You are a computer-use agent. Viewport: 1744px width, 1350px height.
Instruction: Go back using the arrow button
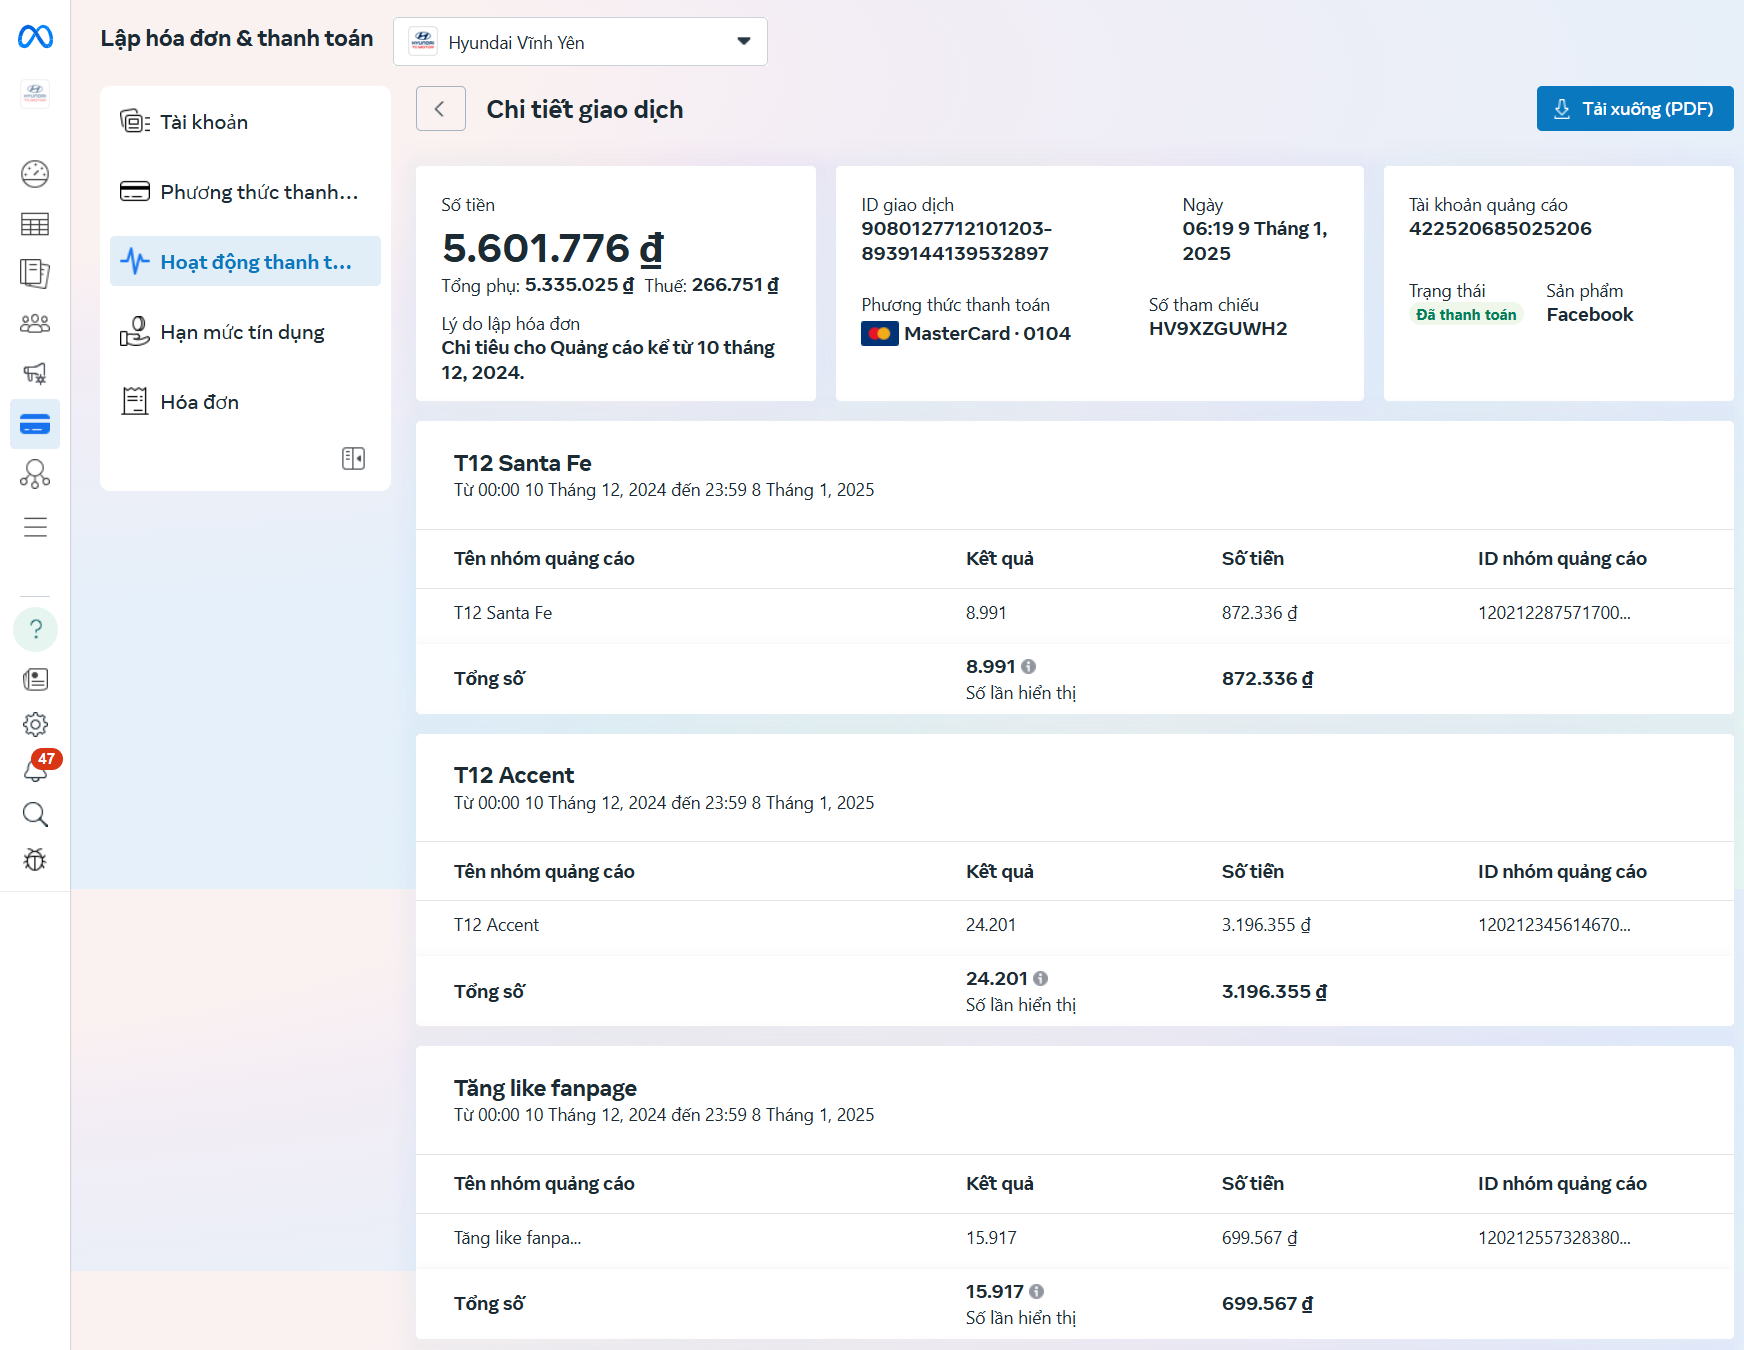point(440,109)
